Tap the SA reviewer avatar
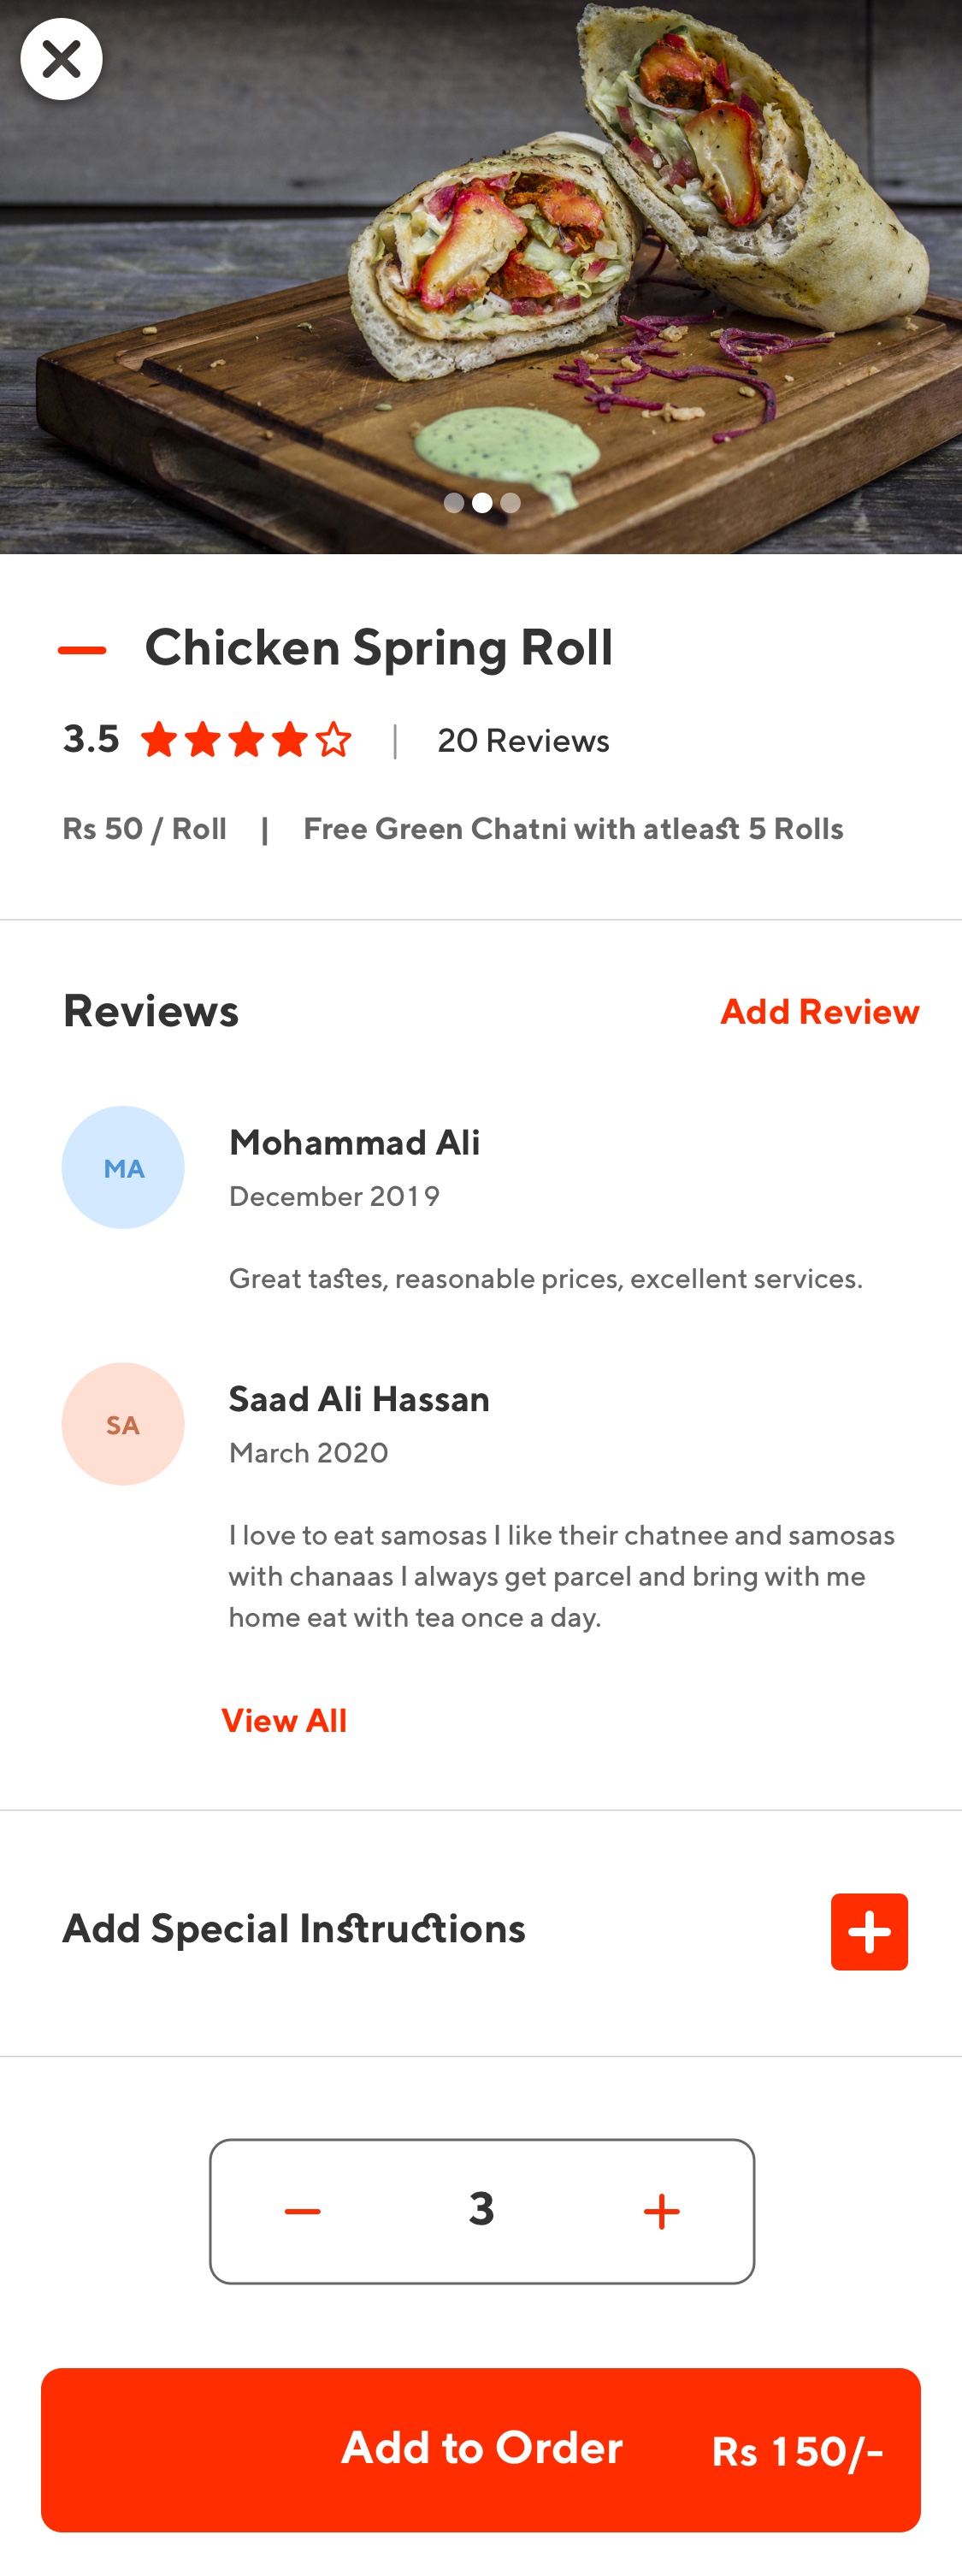 123,1423
